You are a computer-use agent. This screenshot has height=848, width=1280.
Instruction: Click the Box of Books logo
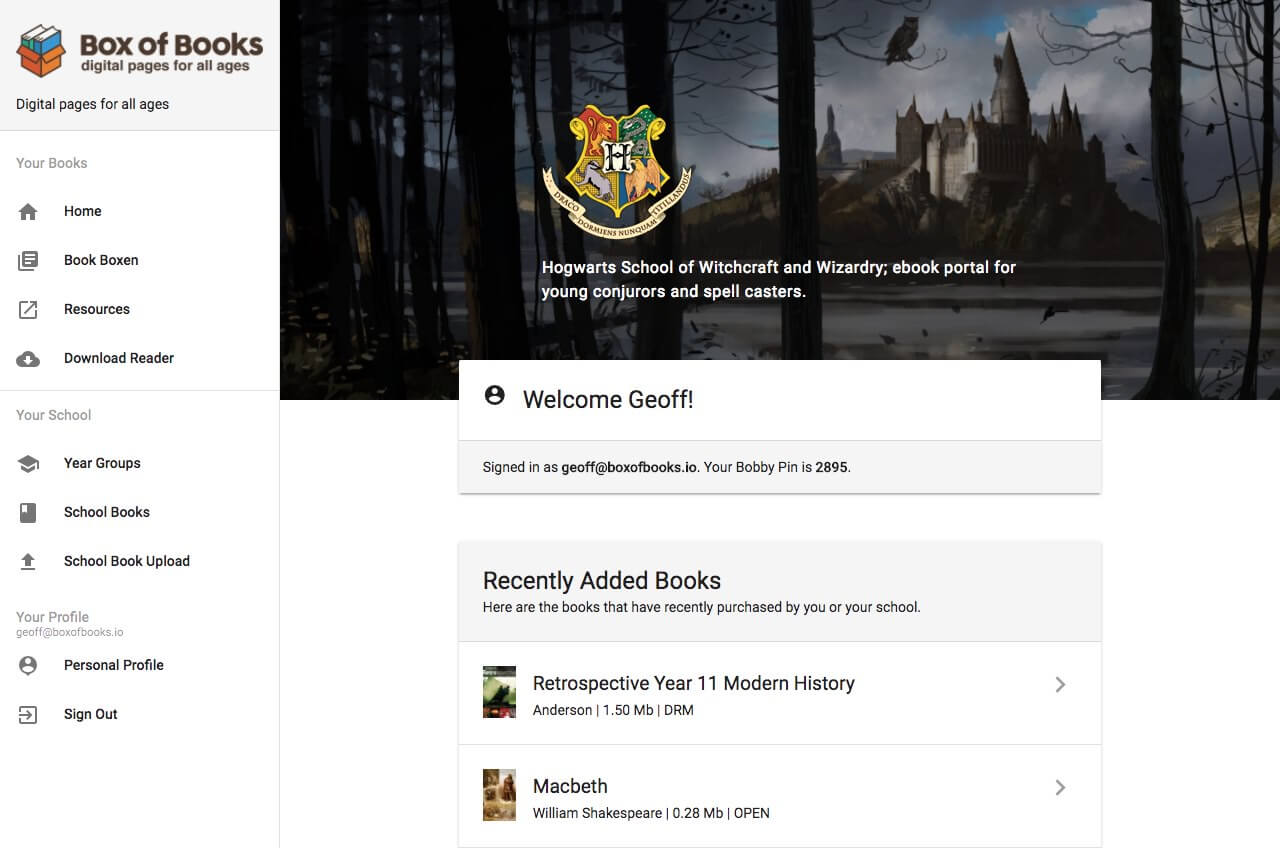pyautogui.click(x=140, y=51)
